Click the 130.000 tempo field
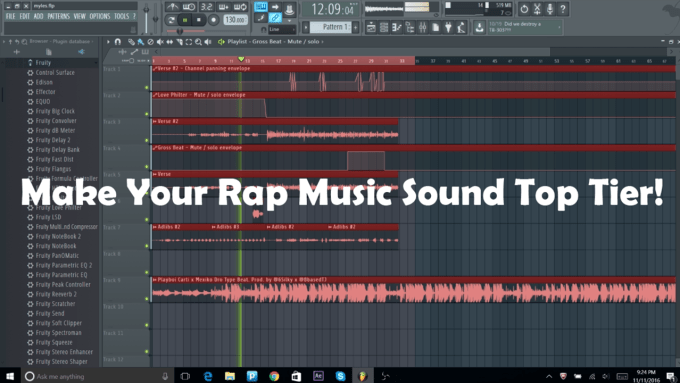Screen dimensions: 680x383 [x=235, y=20]
